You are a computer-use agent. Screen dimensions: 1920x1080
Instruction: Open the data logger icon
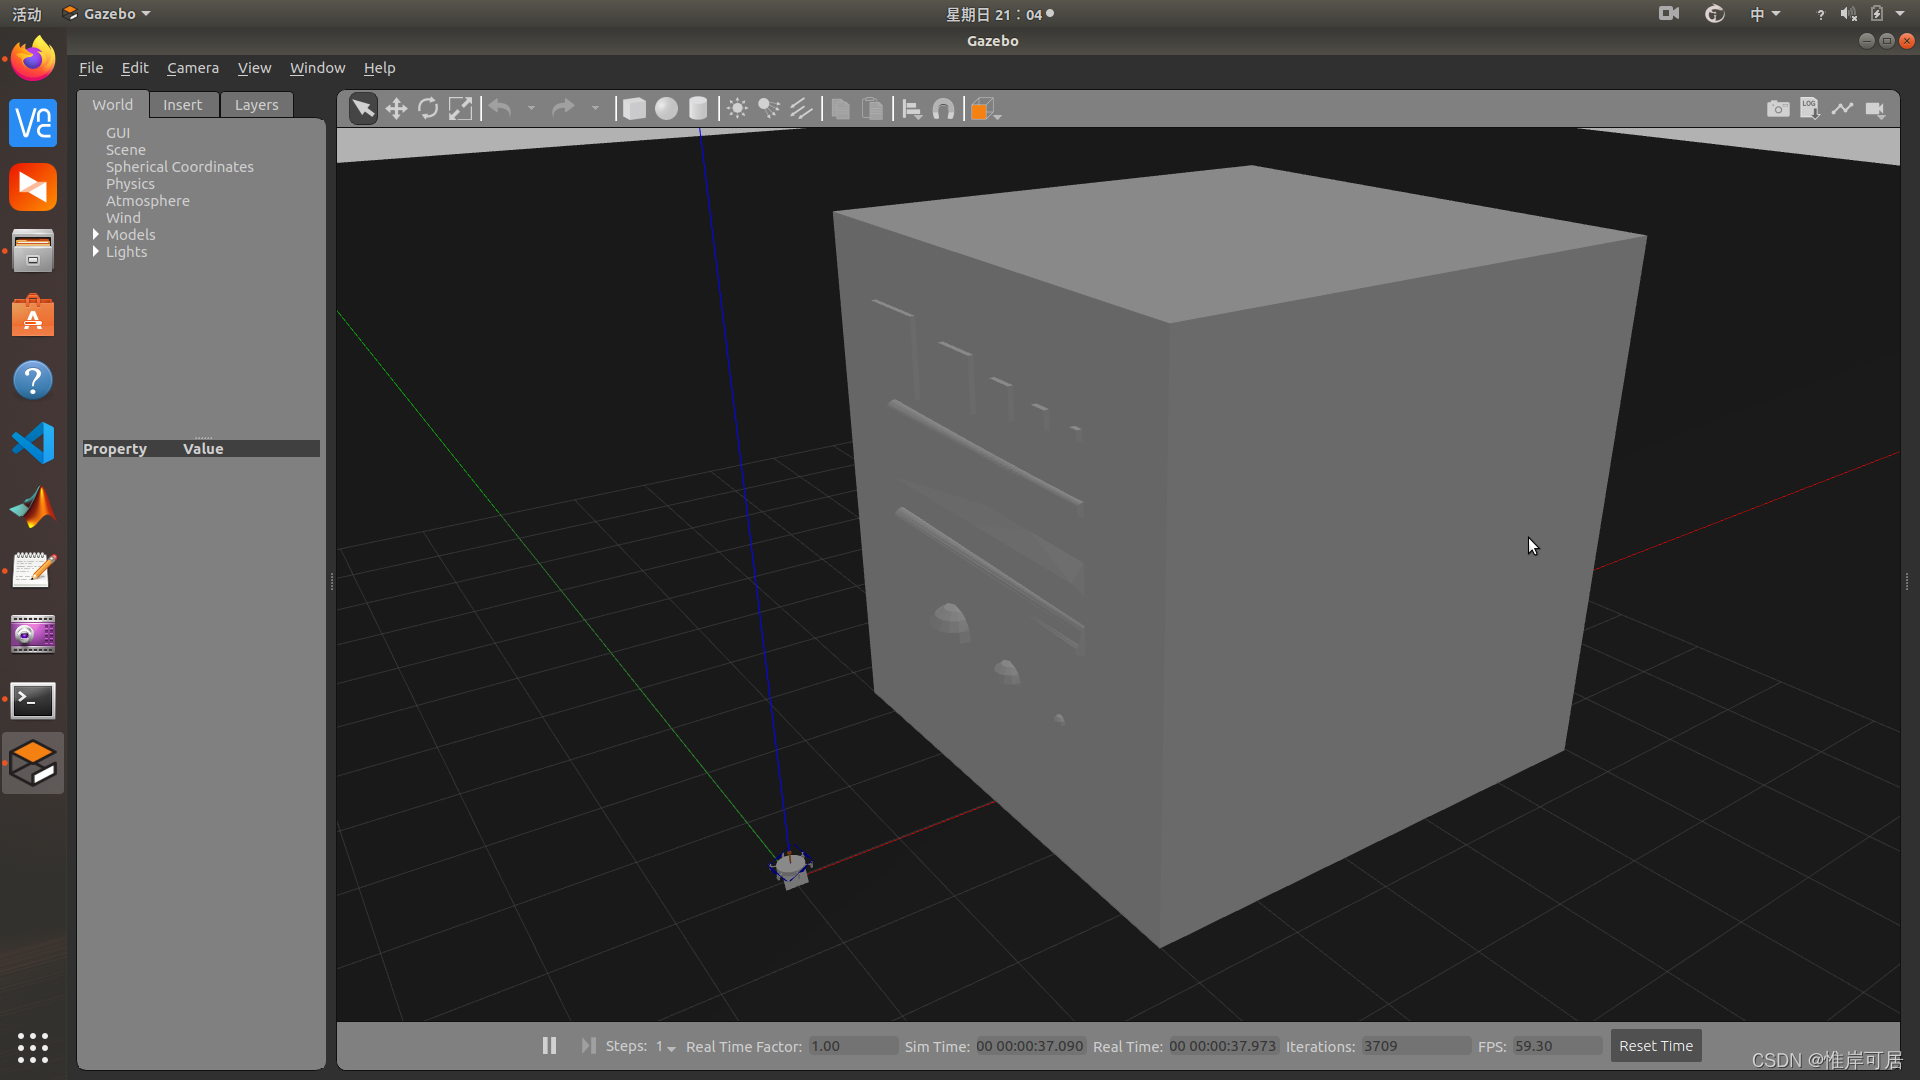click(1810, 109)
